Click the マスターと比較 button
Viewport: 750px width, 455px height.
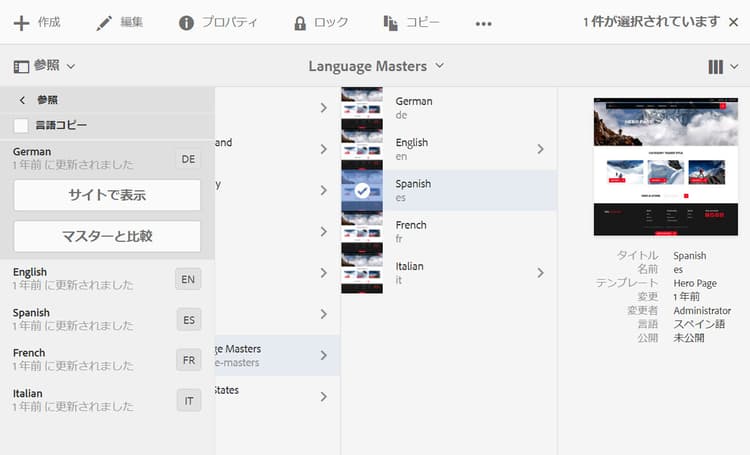click(107, 236)
